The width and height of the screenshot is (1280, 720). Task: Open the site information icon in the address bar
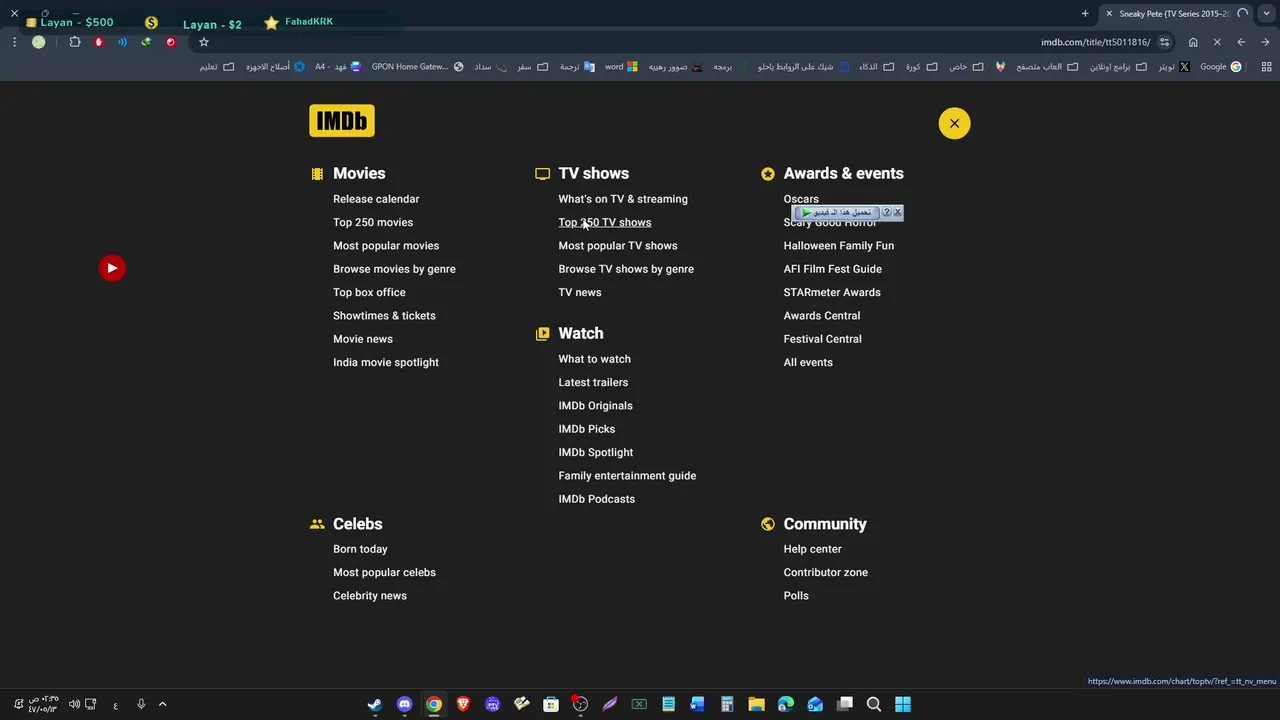pyautogui.click(x=1165, y=42)
